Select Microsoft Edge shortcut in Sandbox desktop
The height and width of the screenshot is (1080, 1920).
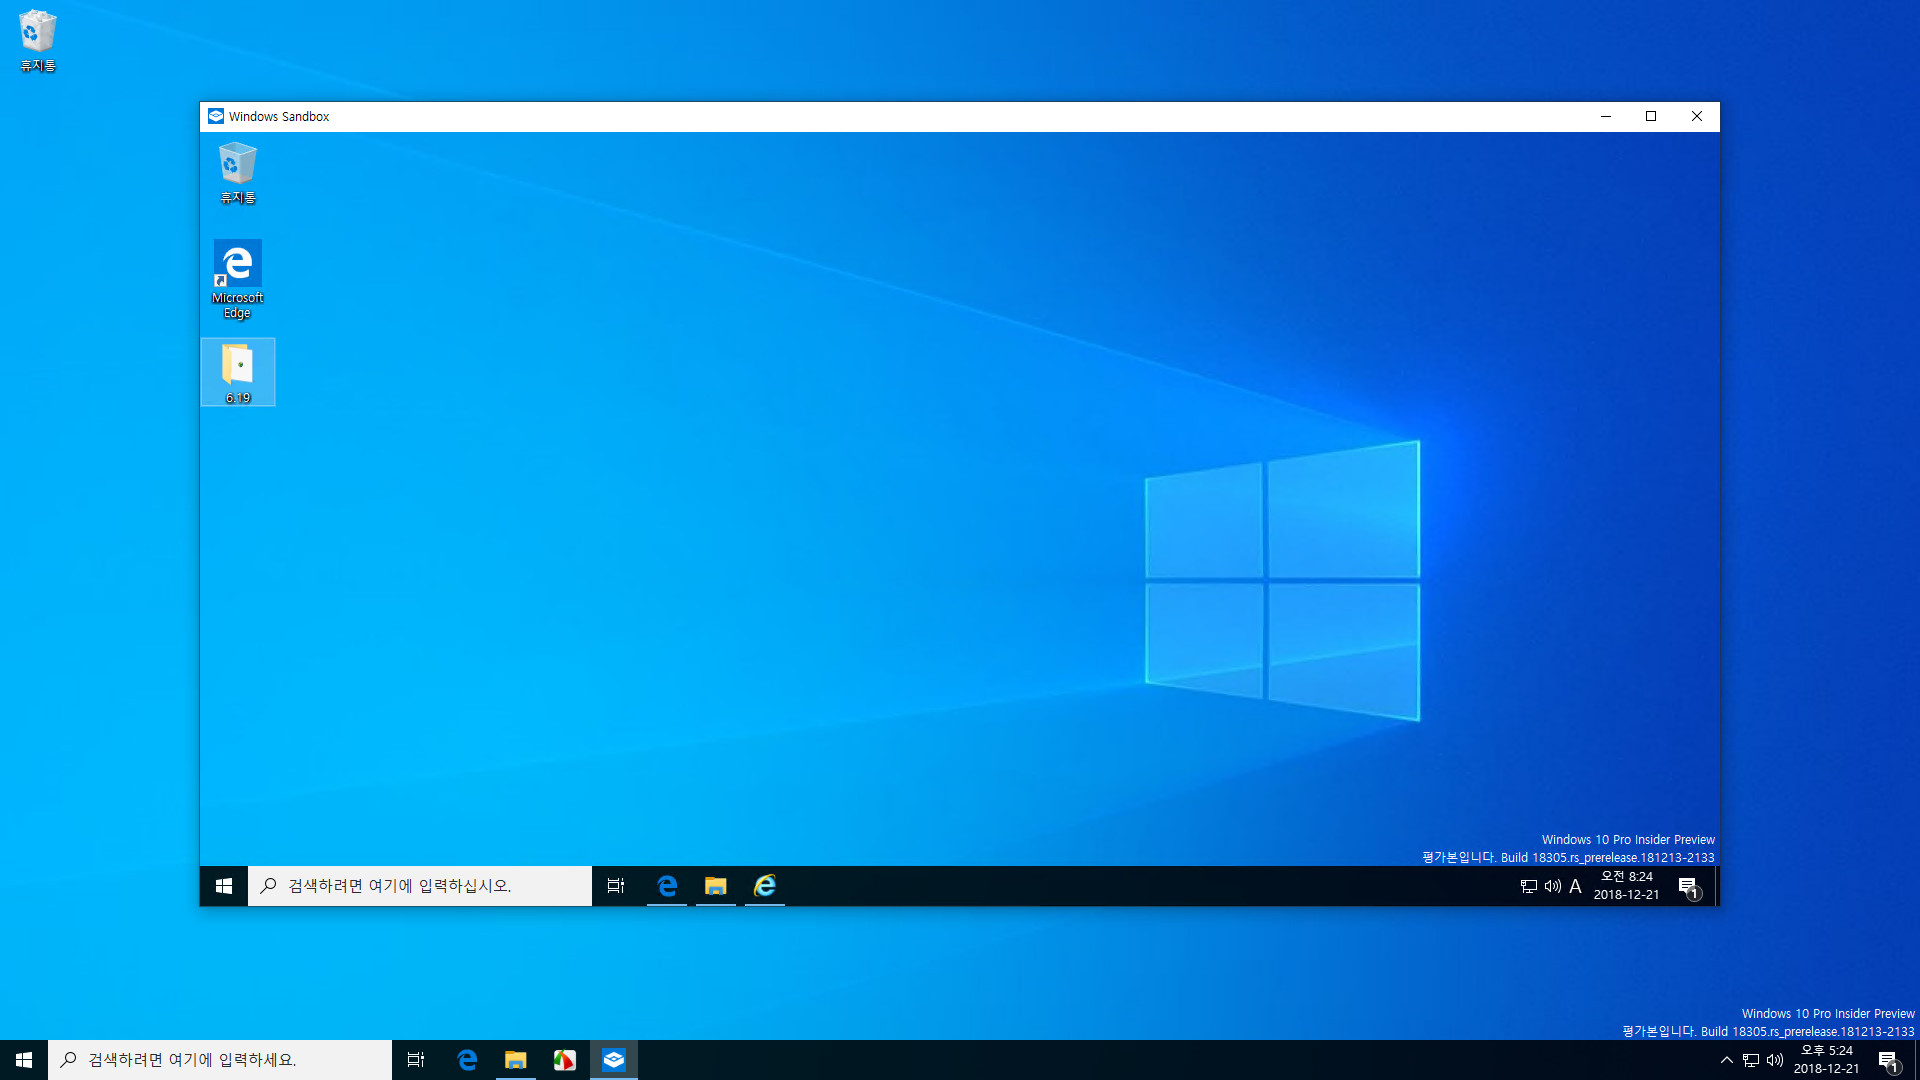coord(238,279)
